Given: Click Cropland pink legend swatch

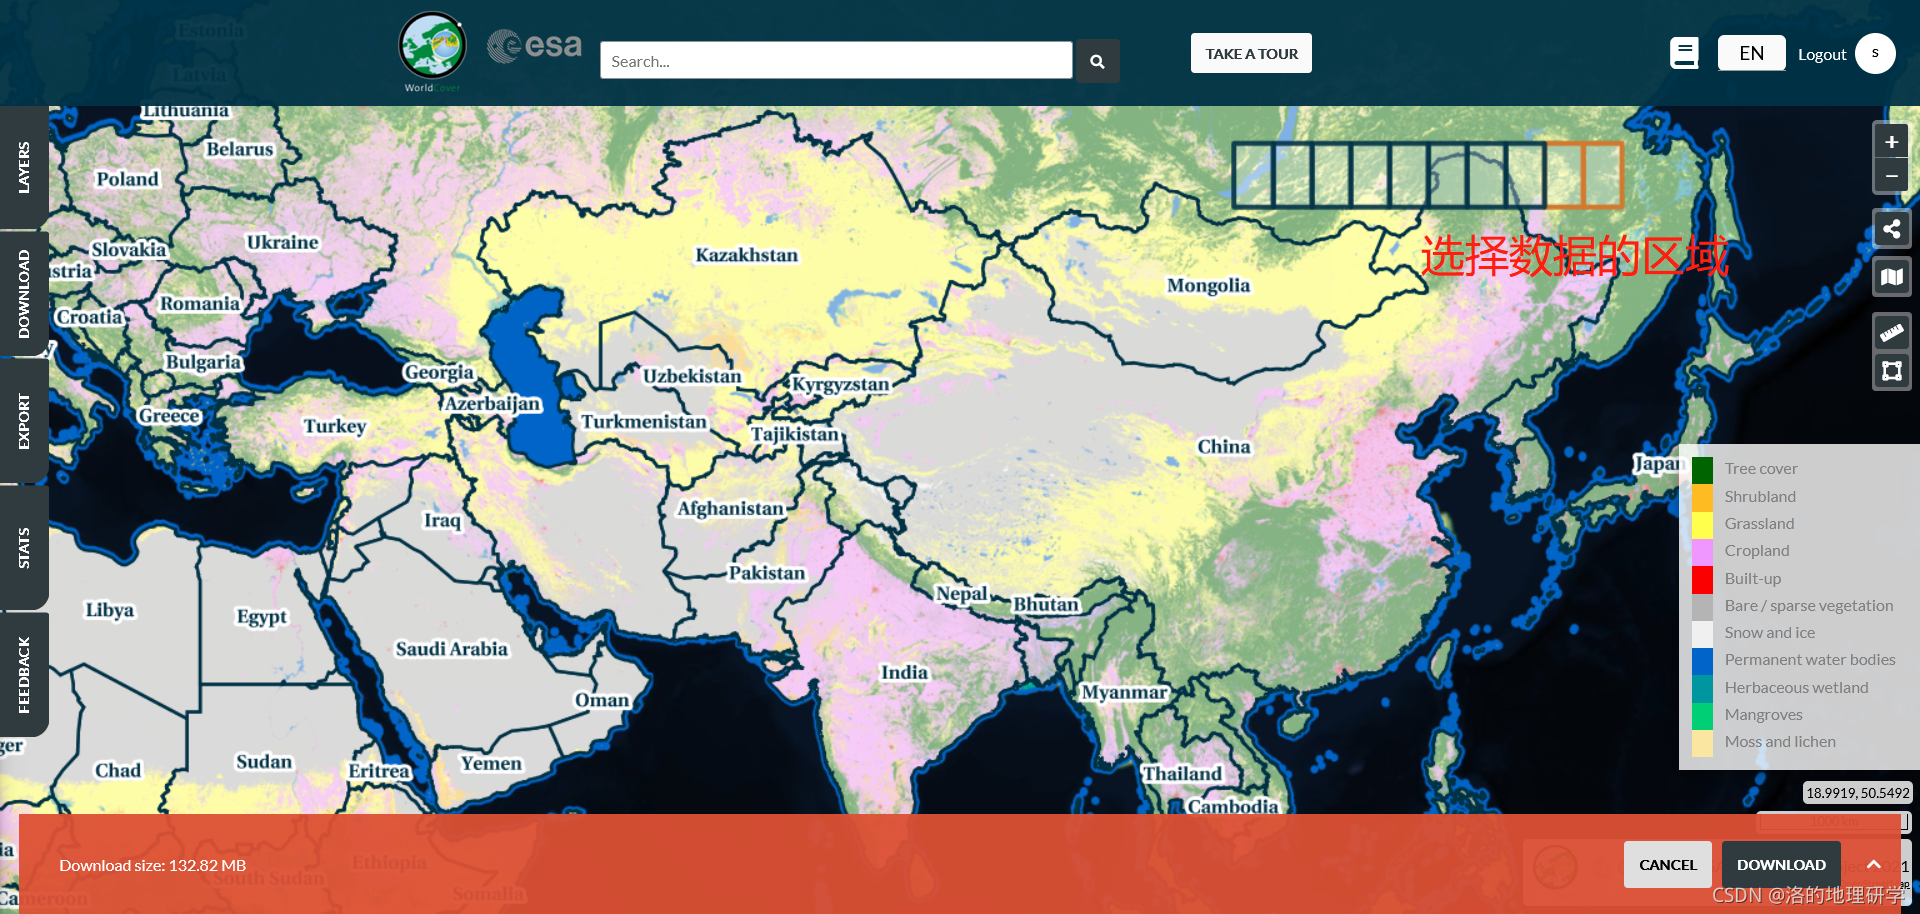Looking at the screenshot, I should click(1702, 551).
